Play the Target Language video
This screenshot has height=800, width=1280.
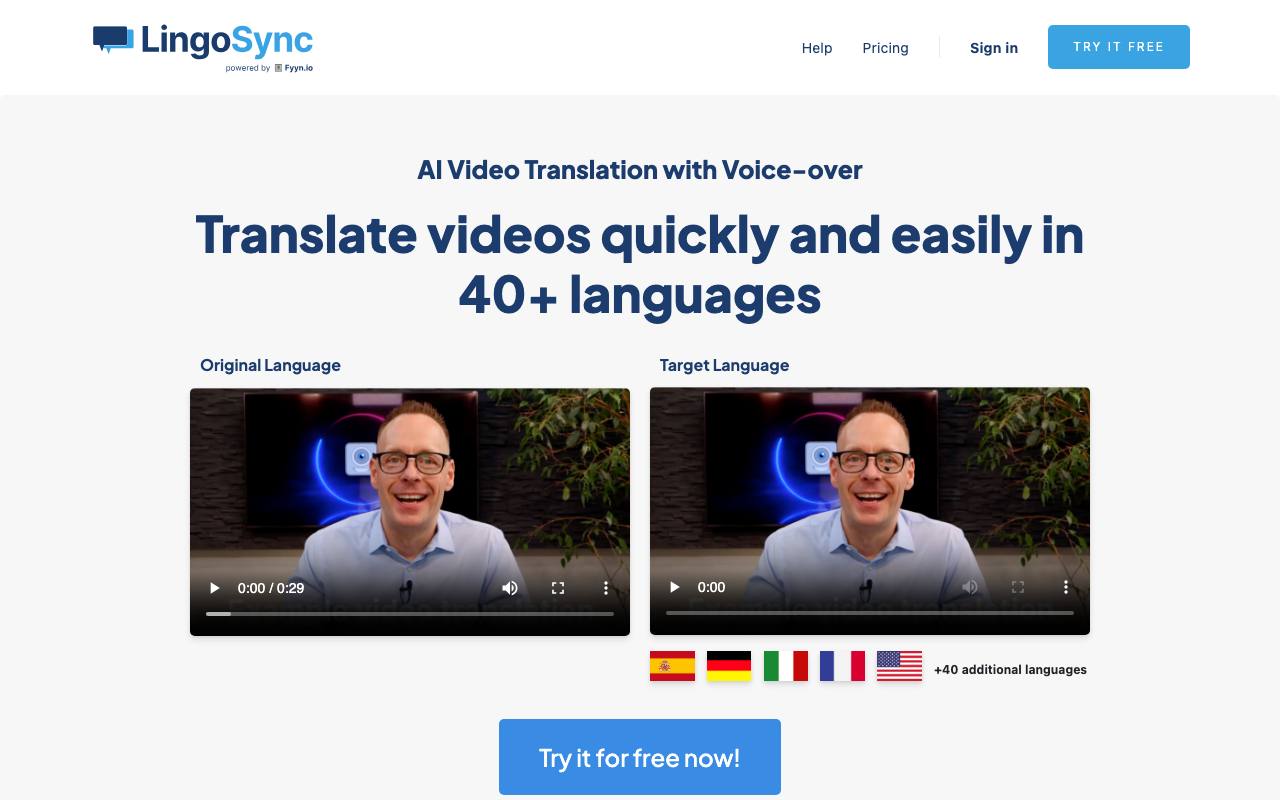click(x=674, y=587)
